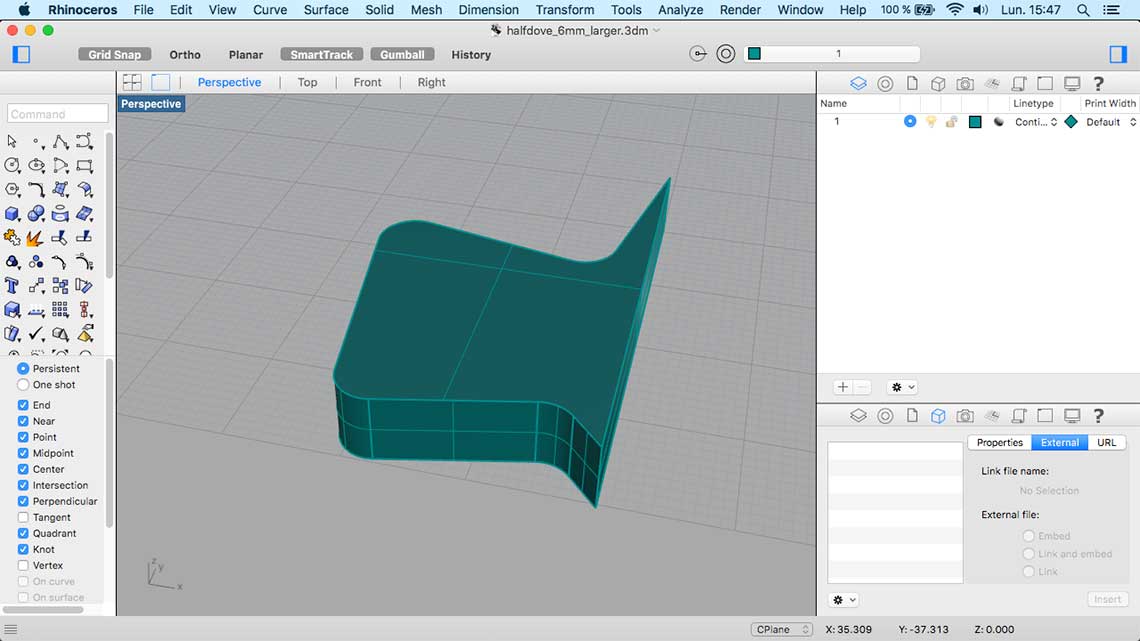Open Layers panel icon in upper inspector
1140x641 pixels.
pyautogui.click(x=858, y=84)
